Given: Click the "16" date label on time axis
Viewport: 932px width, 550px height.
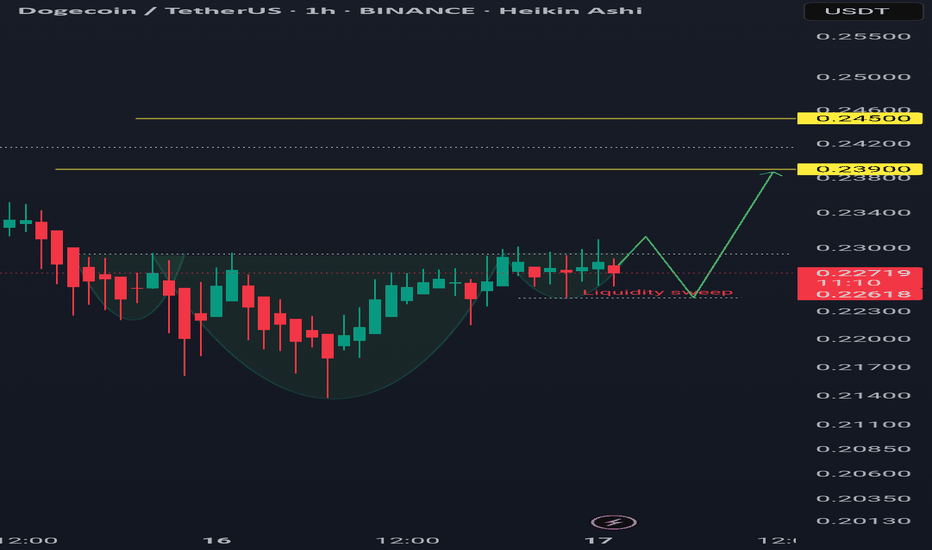Looking at the screenshot, I should click(x=216, y=540).
